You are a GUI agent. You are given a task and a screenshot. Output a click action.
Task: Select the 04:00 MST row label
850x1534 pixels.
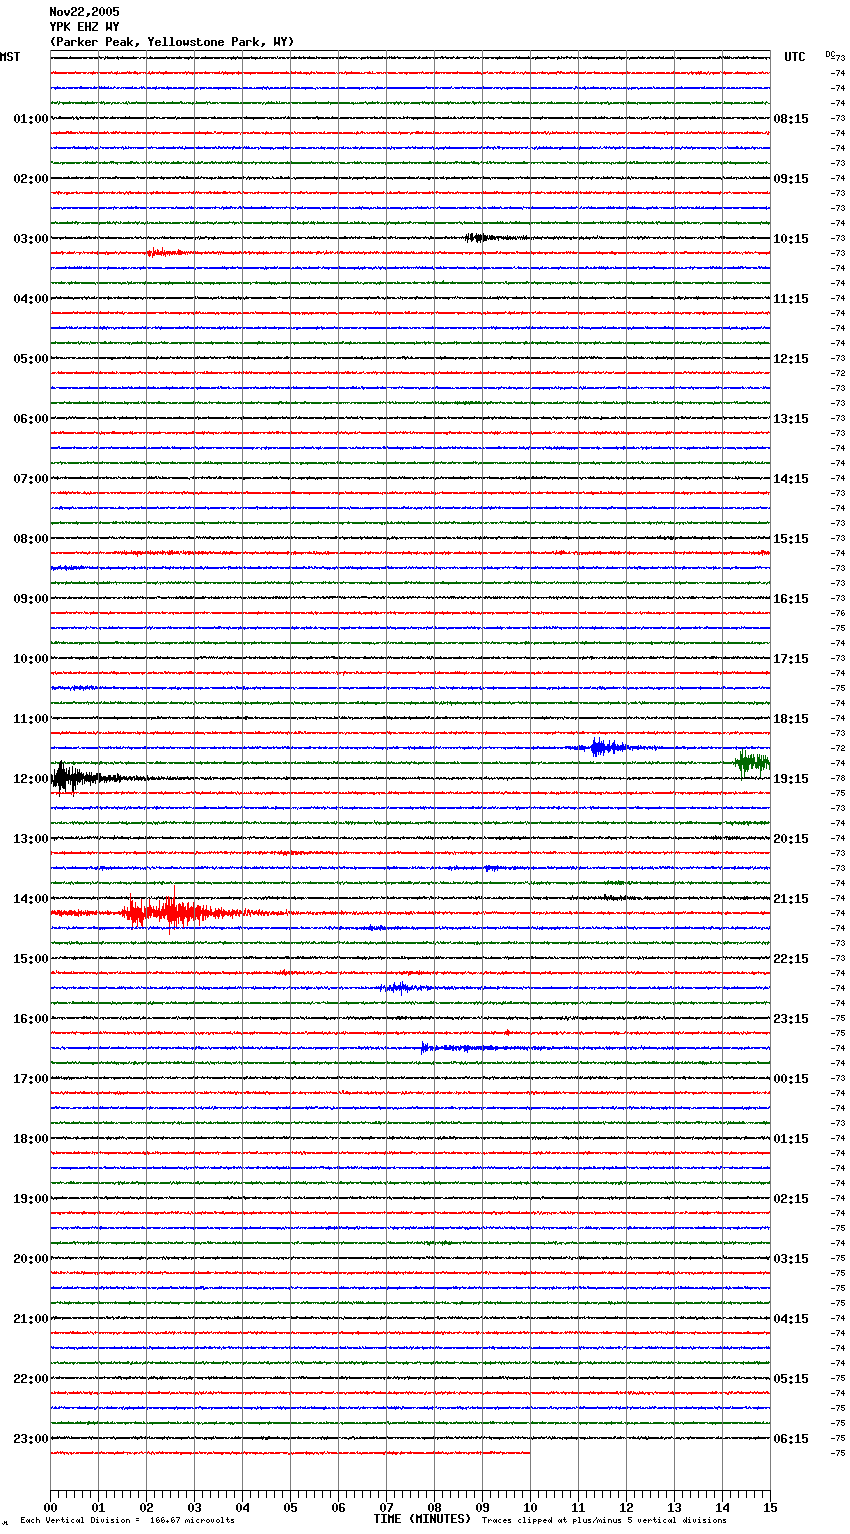(31, 299)
